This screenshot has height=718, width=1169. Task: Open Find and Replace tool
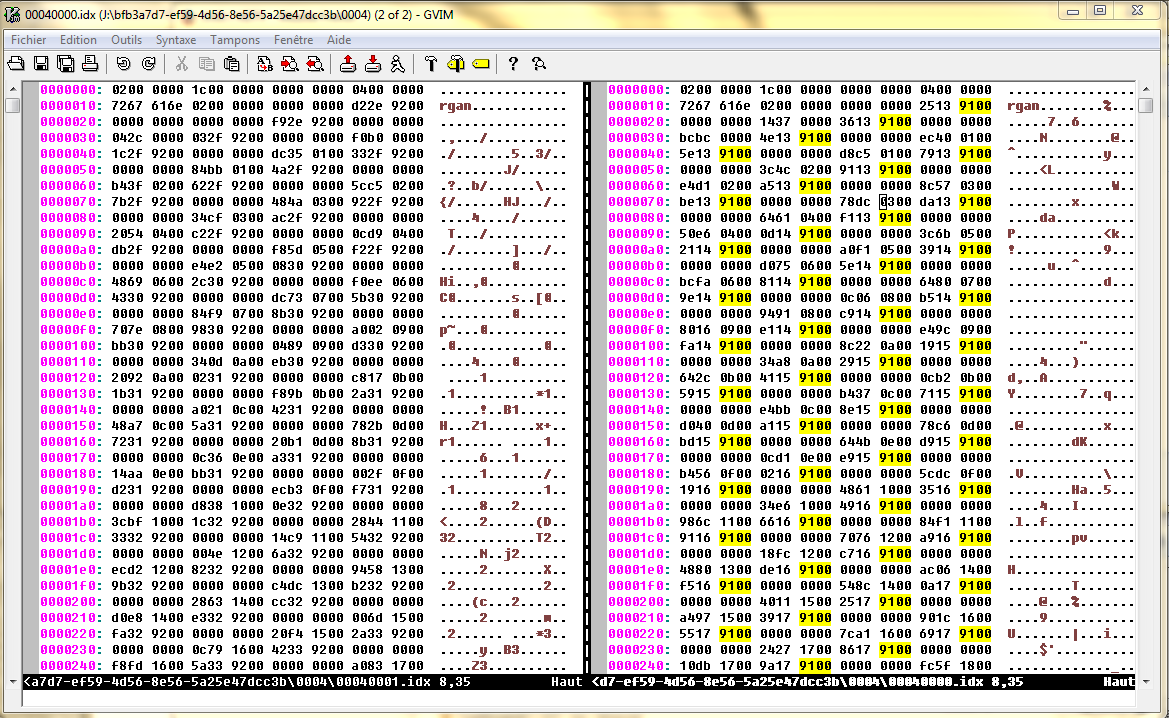tap(265, 64)
